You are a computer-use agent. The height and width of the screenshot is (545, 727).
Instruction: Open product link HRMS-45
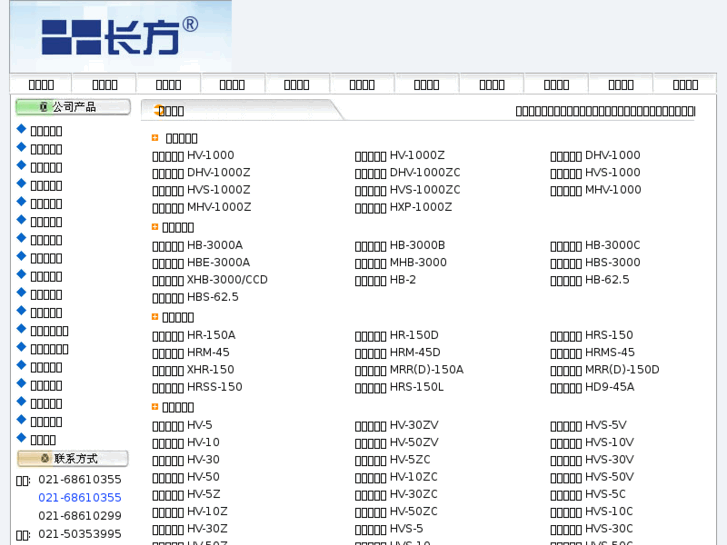tap(593, 353)
